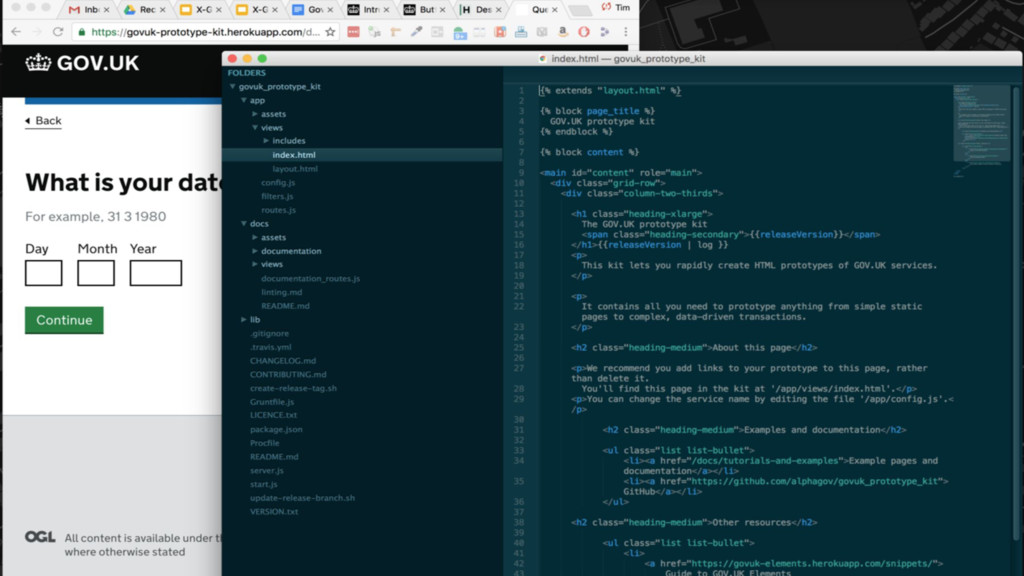Screen dimensions: 1024x576
Task: Open Procfile in the sidebar
Action: 264,443
